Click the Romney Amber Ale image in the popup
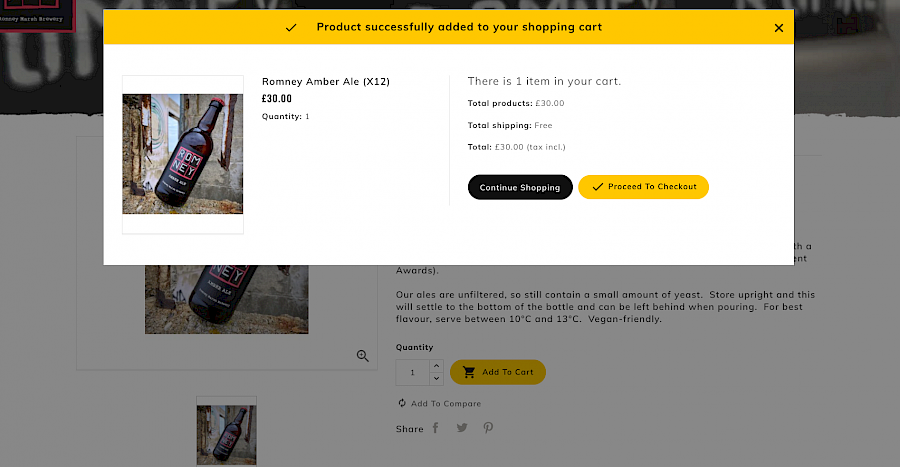 pyautogui.click(x=183, y=154)
